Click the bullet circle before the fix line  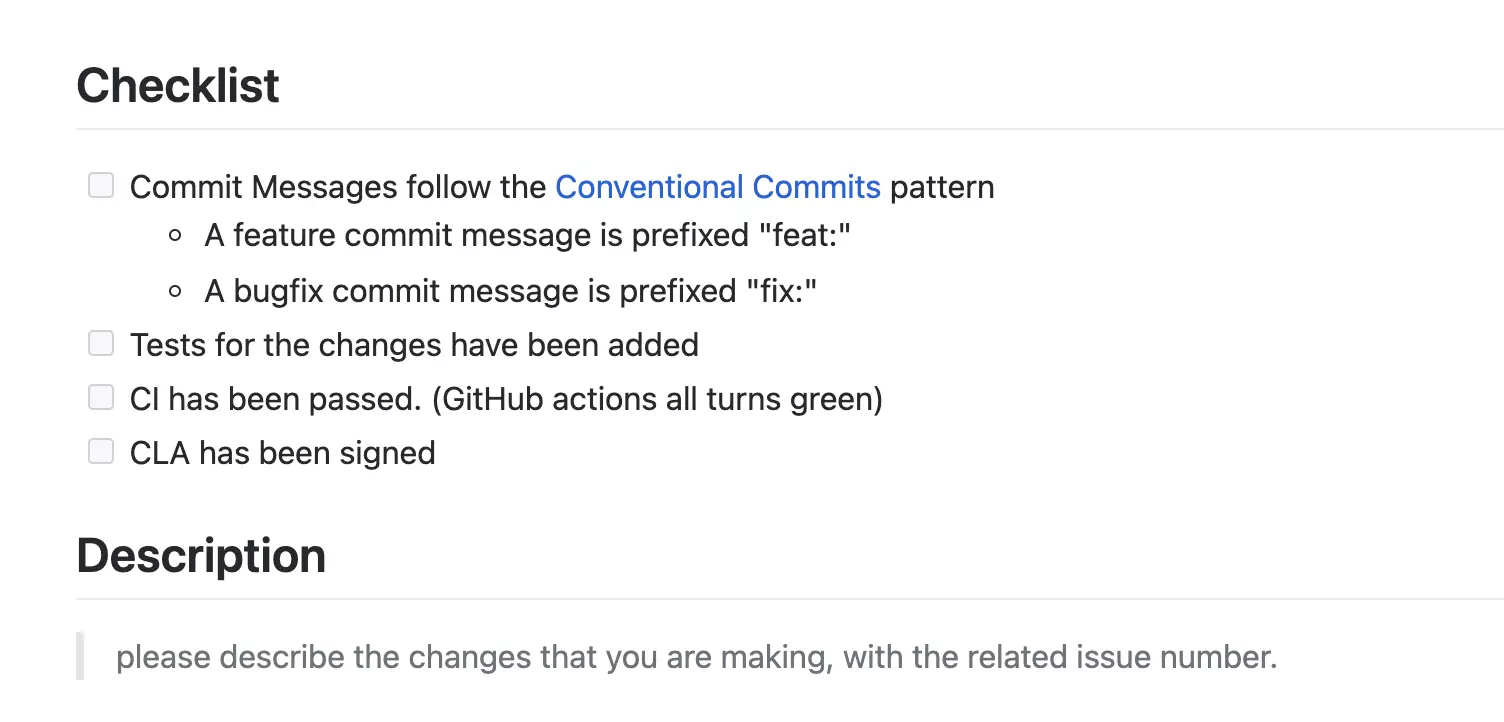(x=176, y=292)
